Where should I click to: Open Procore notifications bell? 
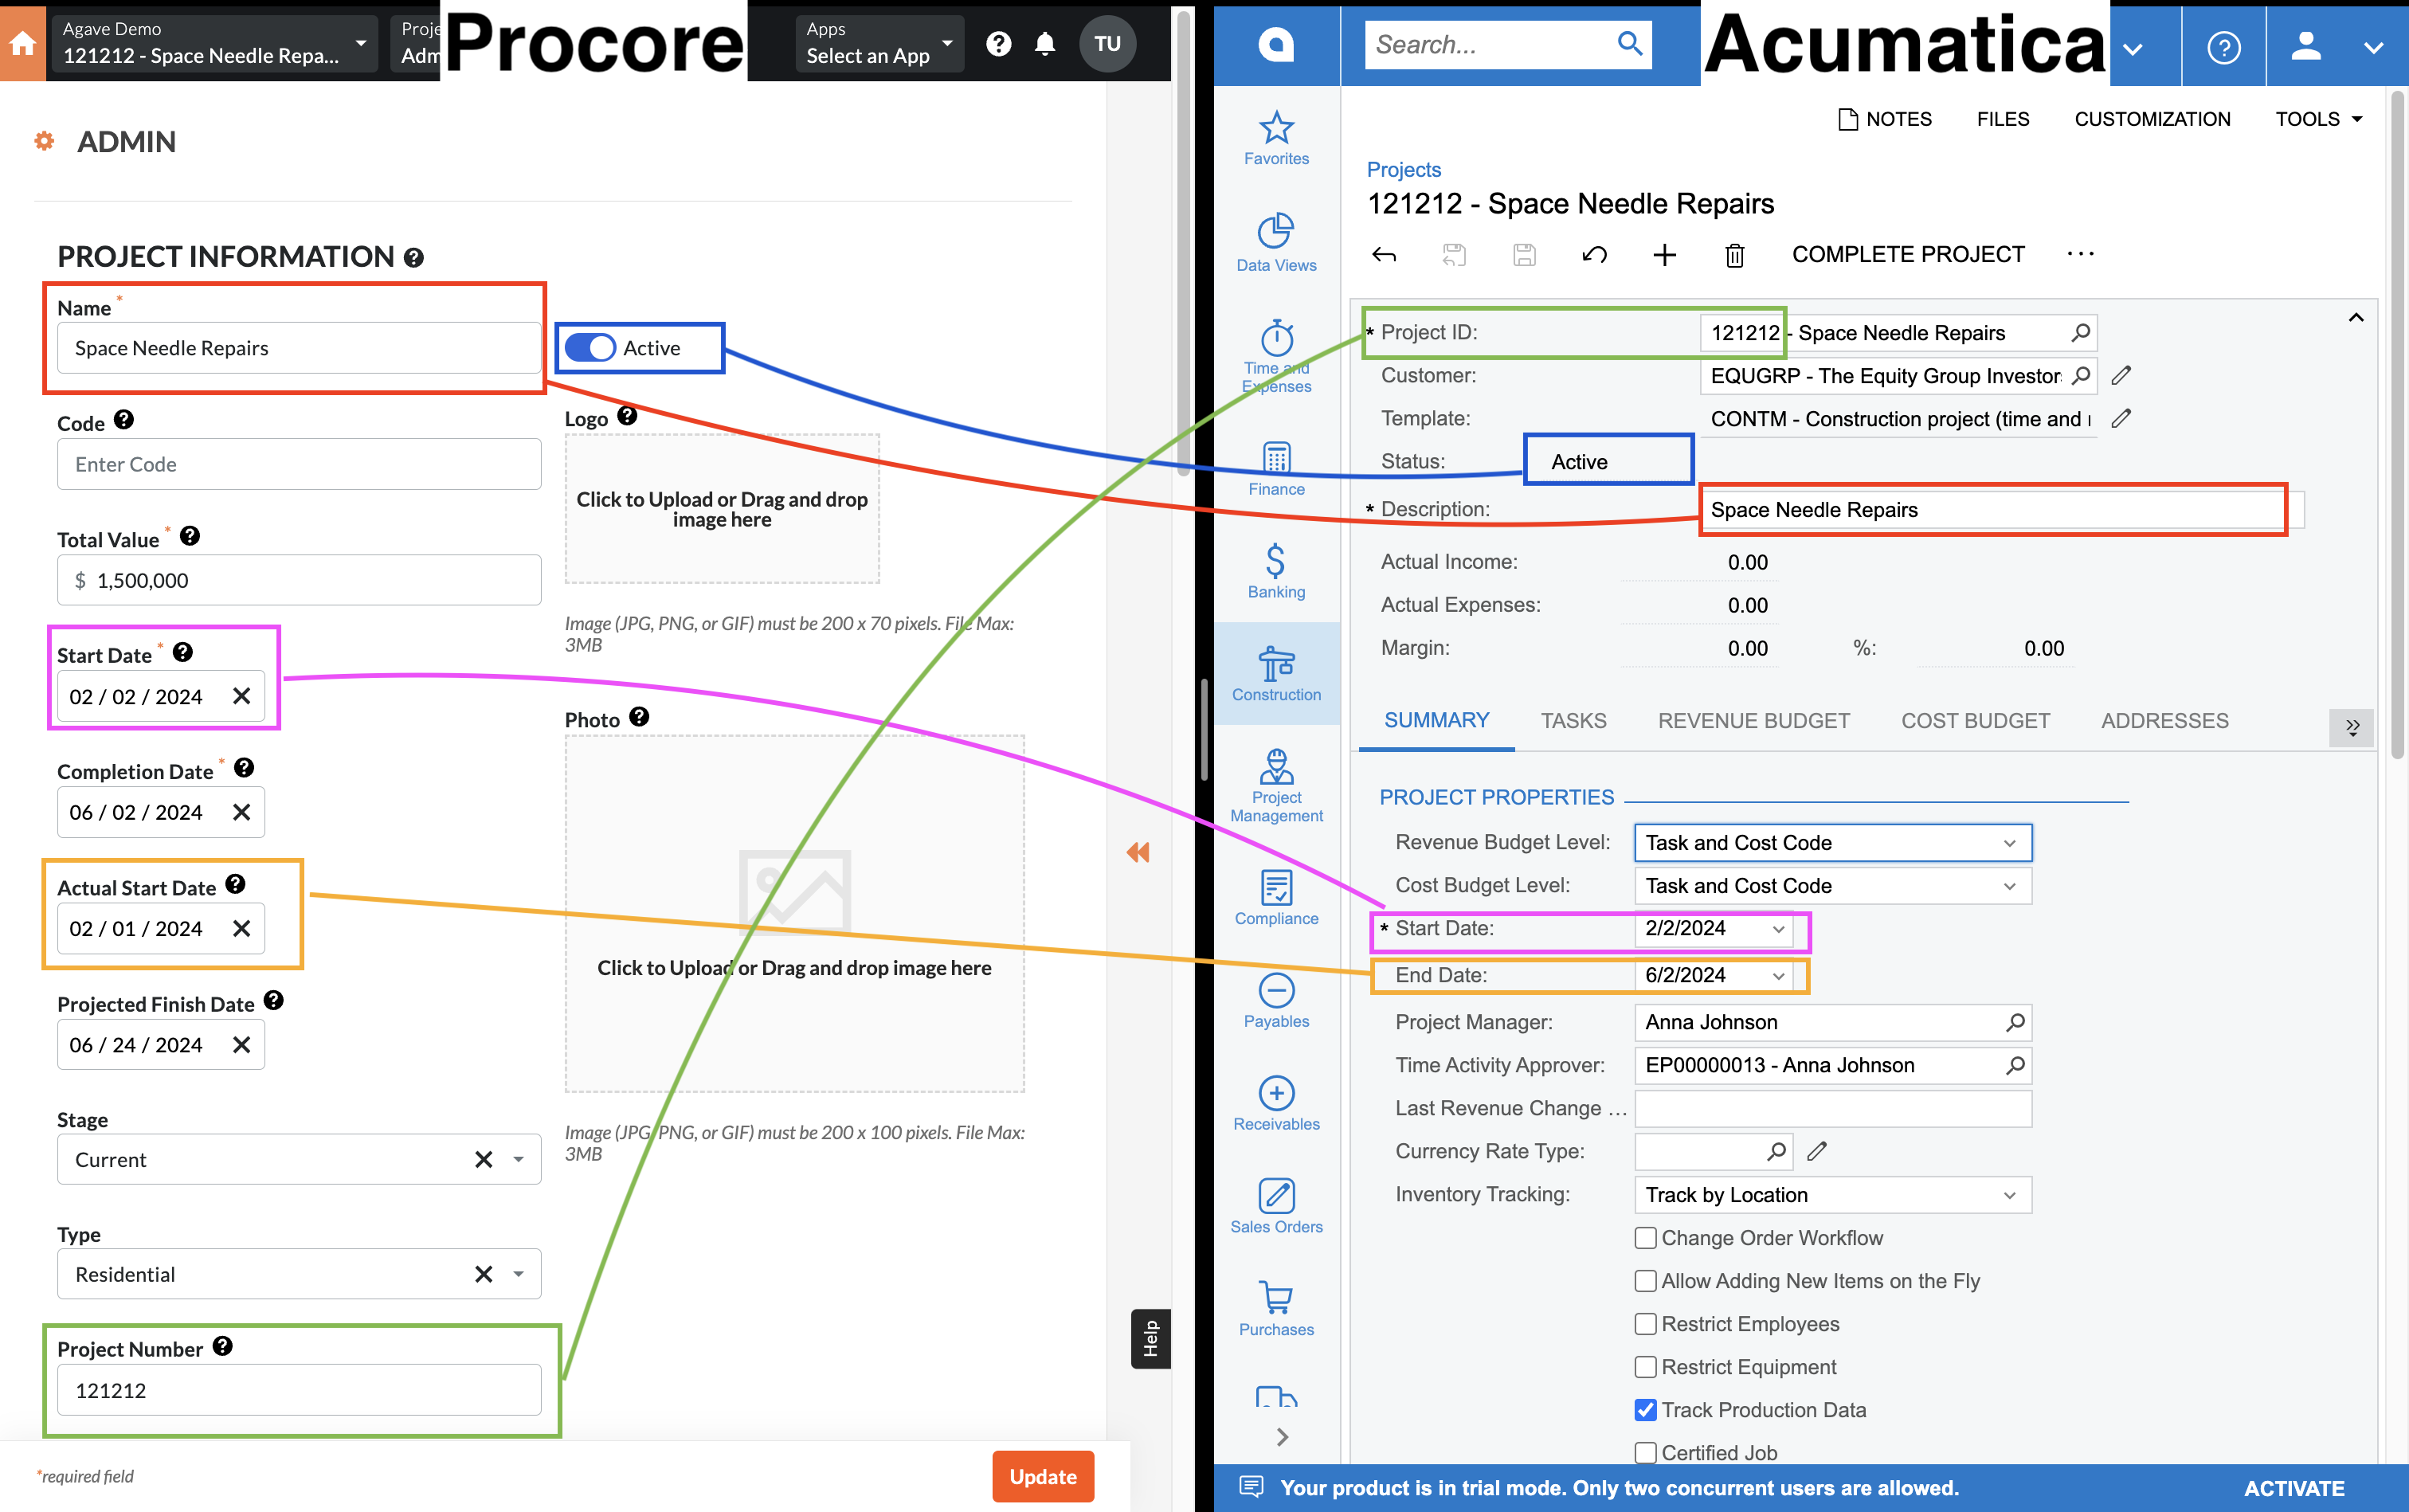click(1045, 43)
